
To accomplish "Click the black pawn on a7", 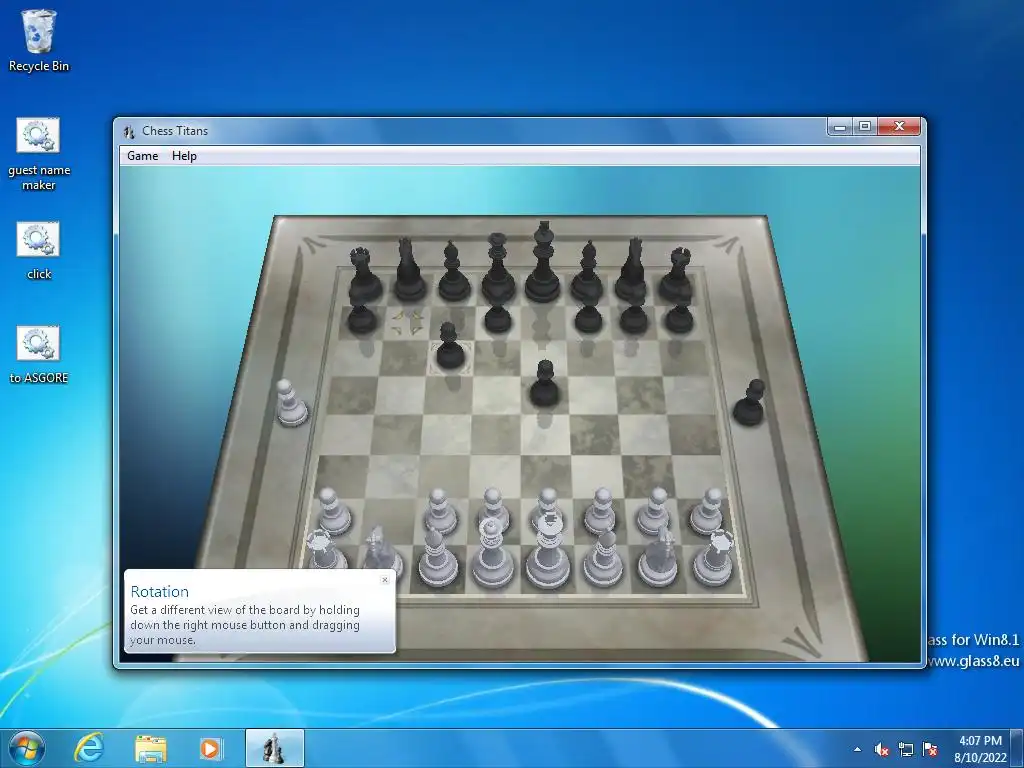I will click(x=362, y=318).
